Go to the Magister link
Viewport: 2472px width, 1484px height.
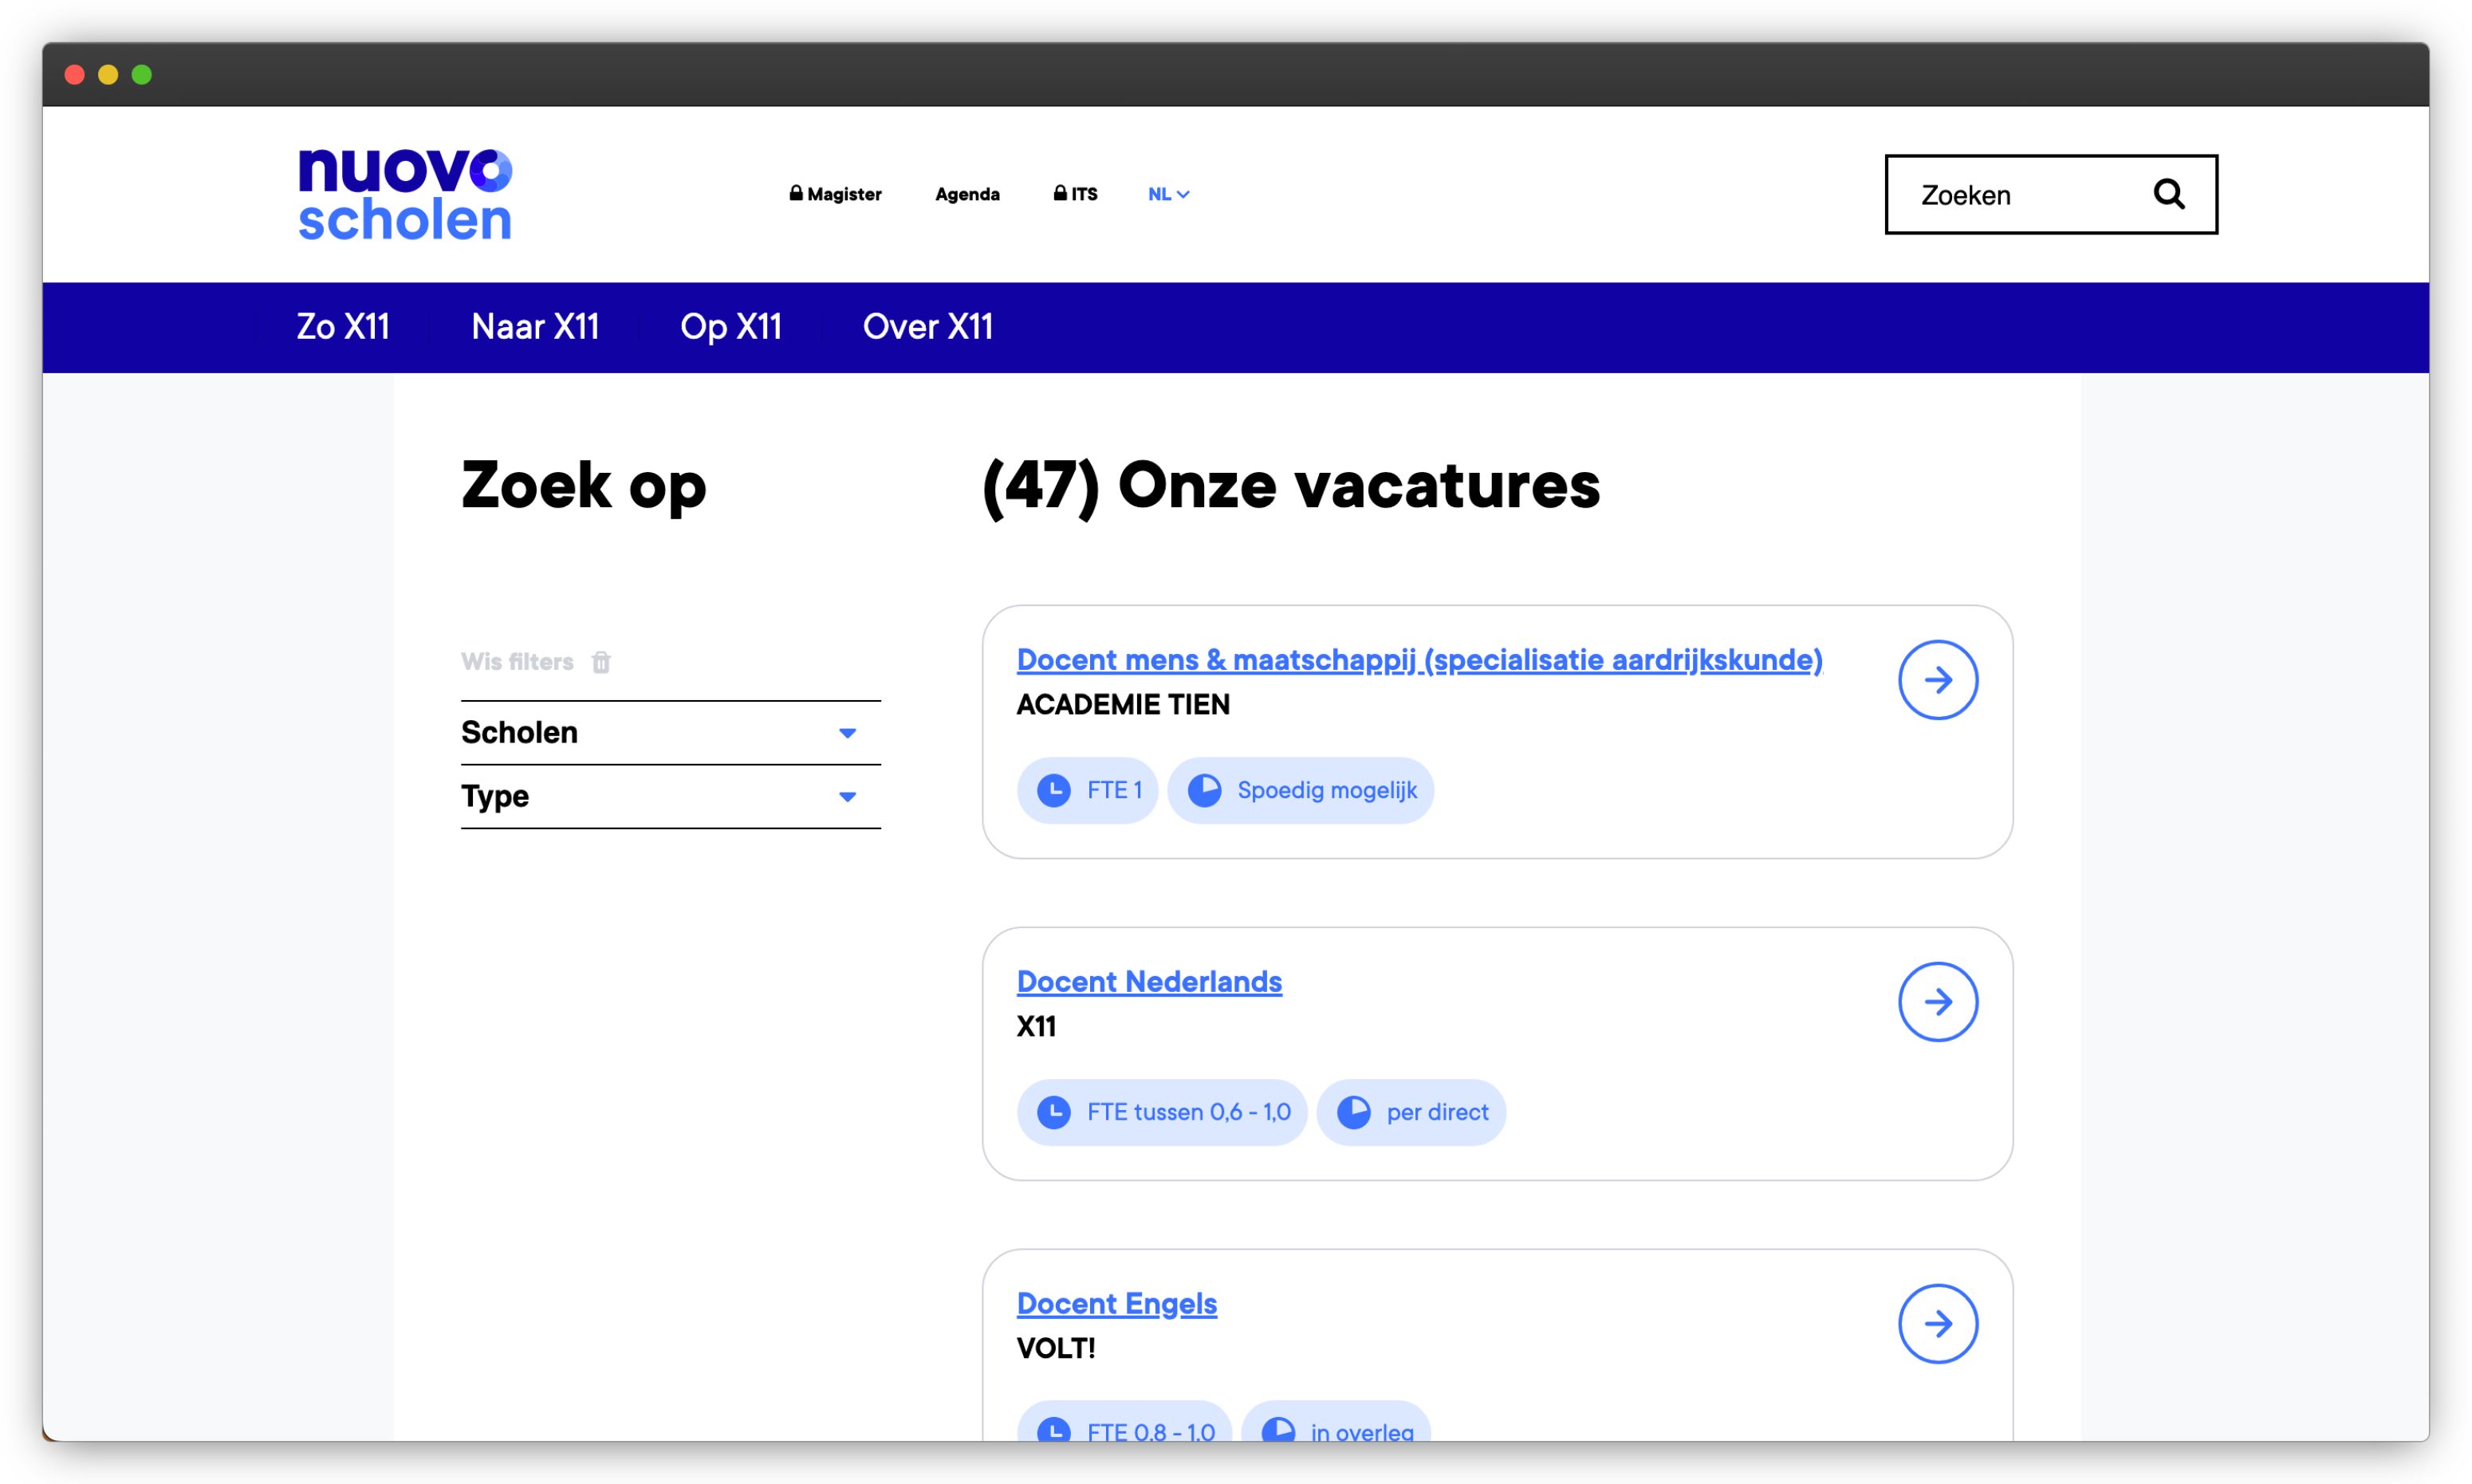tap(835, 194)
